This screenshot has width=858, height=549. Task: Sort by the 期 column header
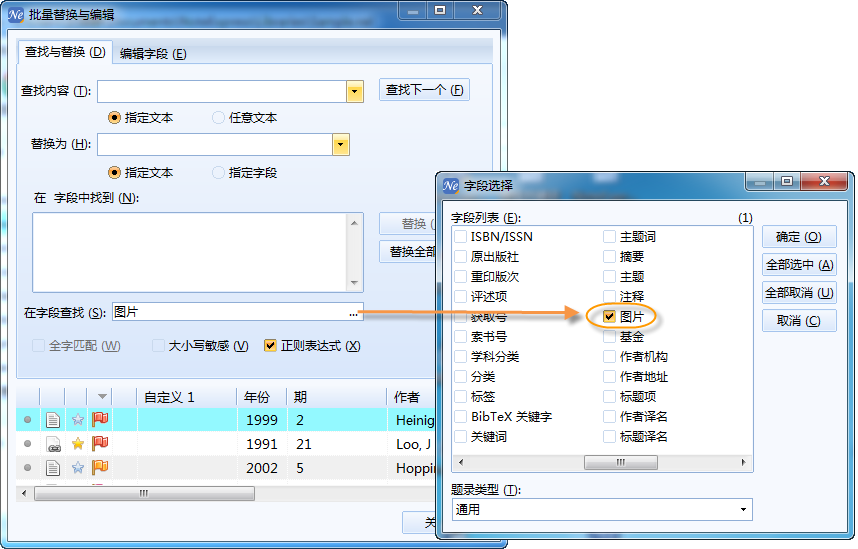337,397
